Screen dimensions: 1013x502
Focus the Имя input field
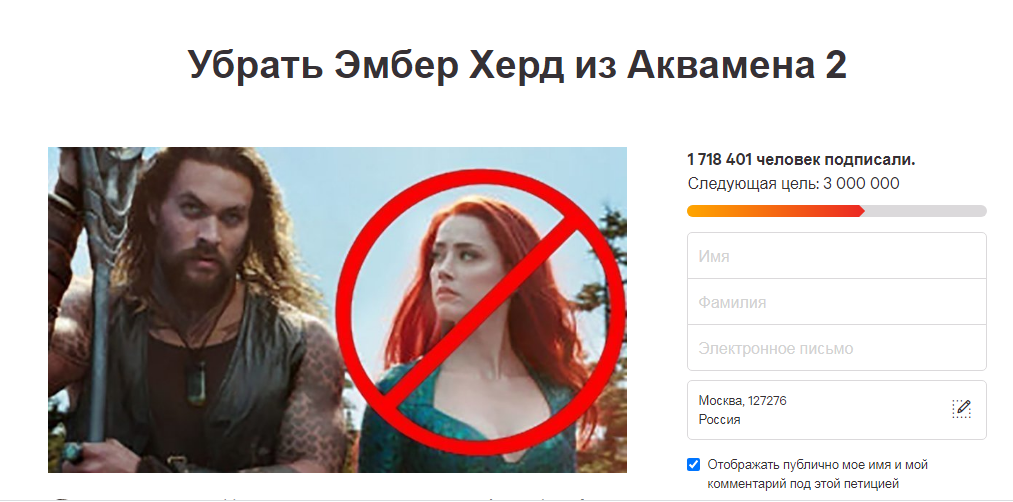pyautogui.click(x=837, y=256)
